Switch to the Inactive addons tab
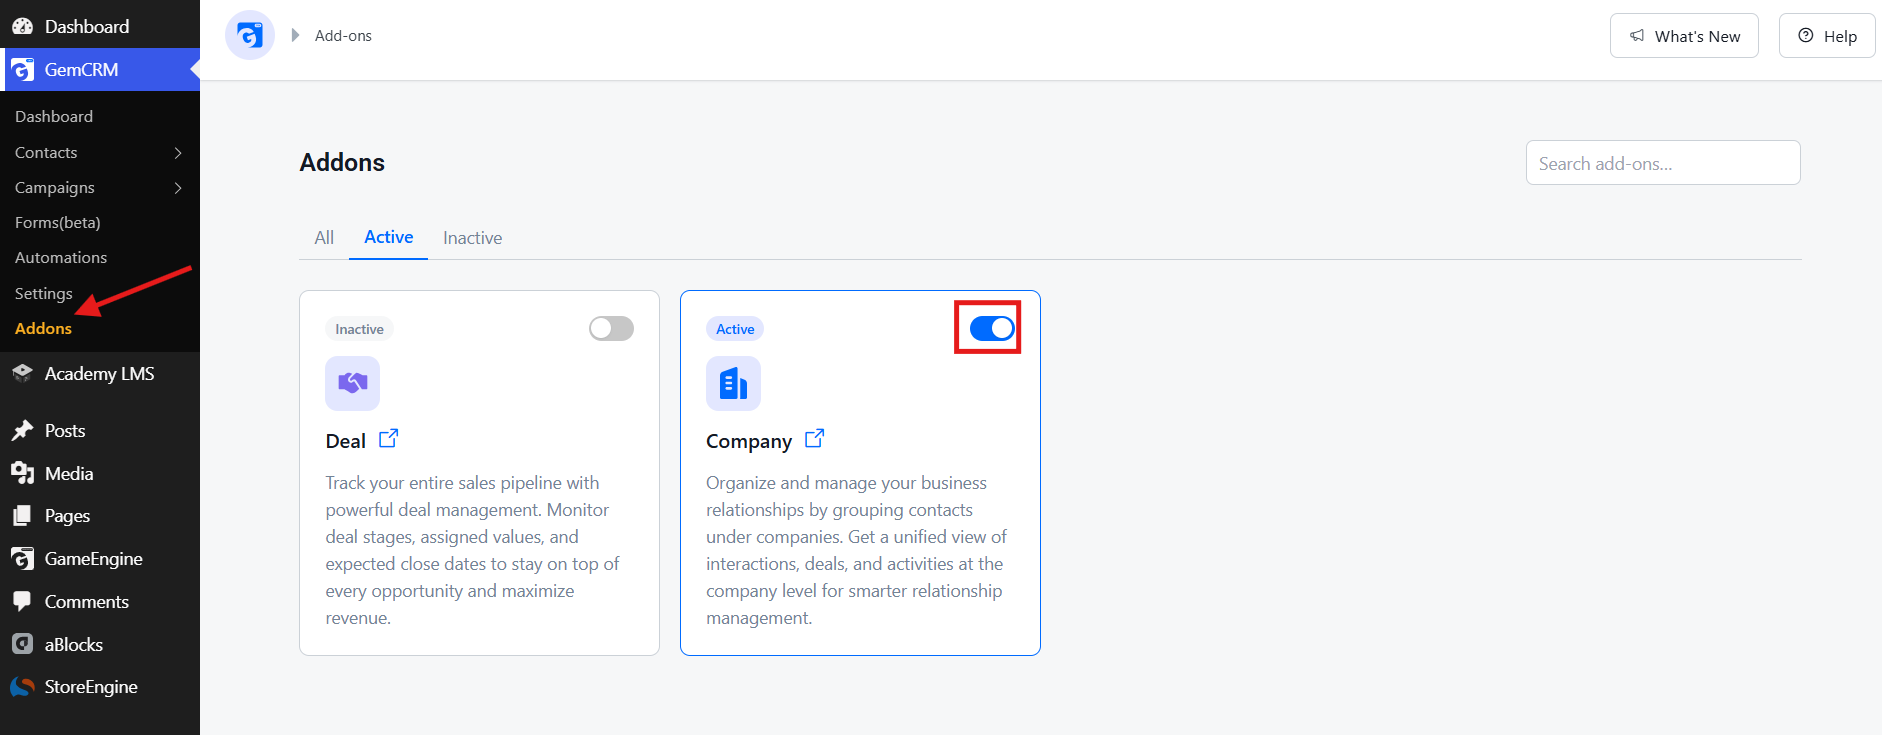The image size is (1882, 735). [472, 238]
